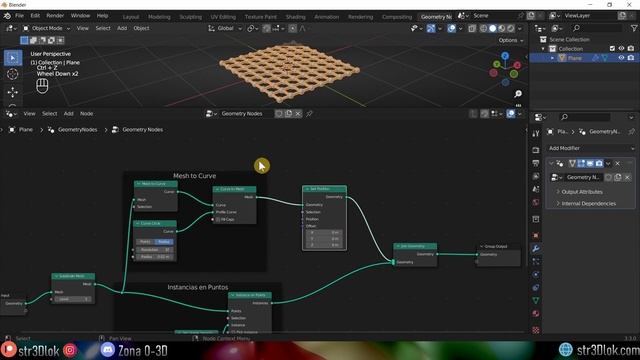Viewport: 640px width, 360px height.
Task: Open the Object Constraints properties tab
Action: (536, 287)
